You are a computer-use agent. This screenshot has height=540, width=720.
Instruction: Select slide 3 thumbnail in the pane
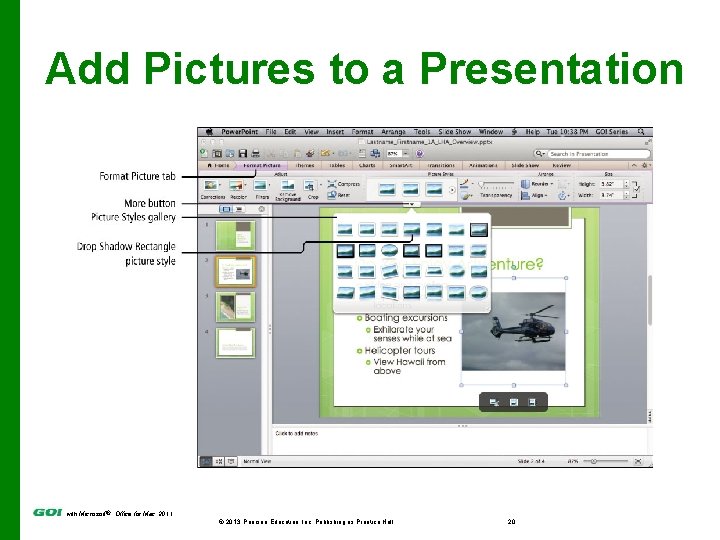235,307
